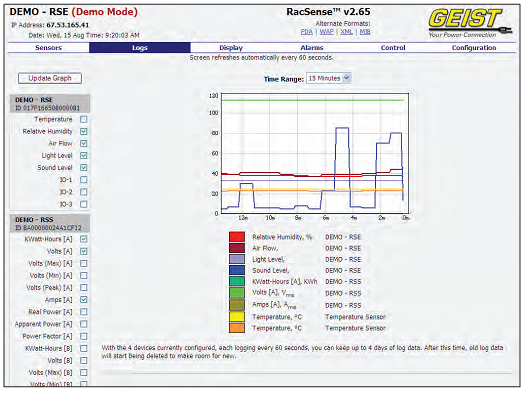
Task: Click the Sound Level legend label
Action: pyautogui.click(x=271, y=271)
